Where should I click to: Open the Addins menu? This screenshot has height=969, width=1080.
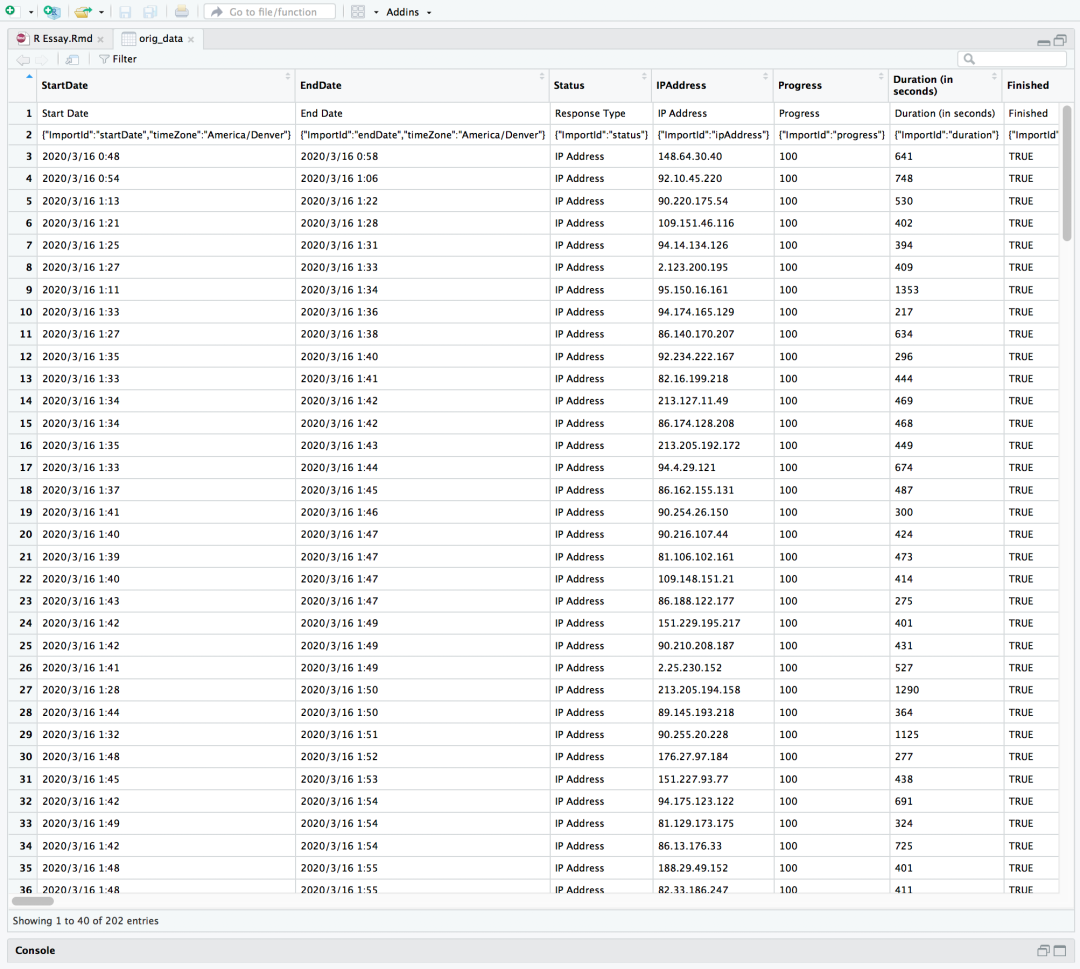coord(408,12)
